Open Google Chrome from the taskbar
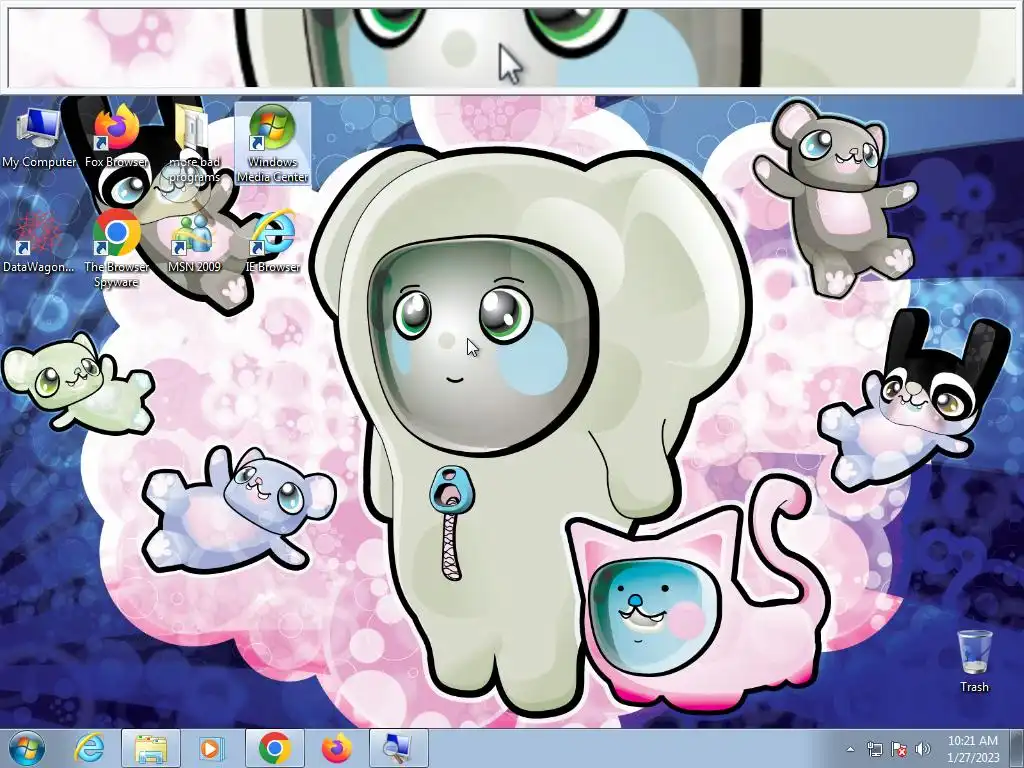Screen dimensions: 1024x768 coord(274,749)
